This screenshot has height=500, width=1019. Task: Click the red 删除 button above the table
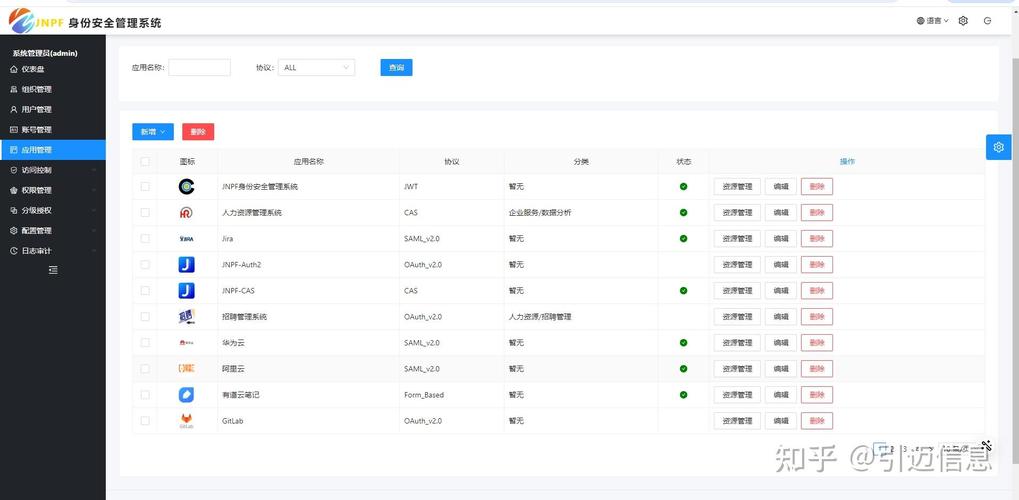[198, 132]
